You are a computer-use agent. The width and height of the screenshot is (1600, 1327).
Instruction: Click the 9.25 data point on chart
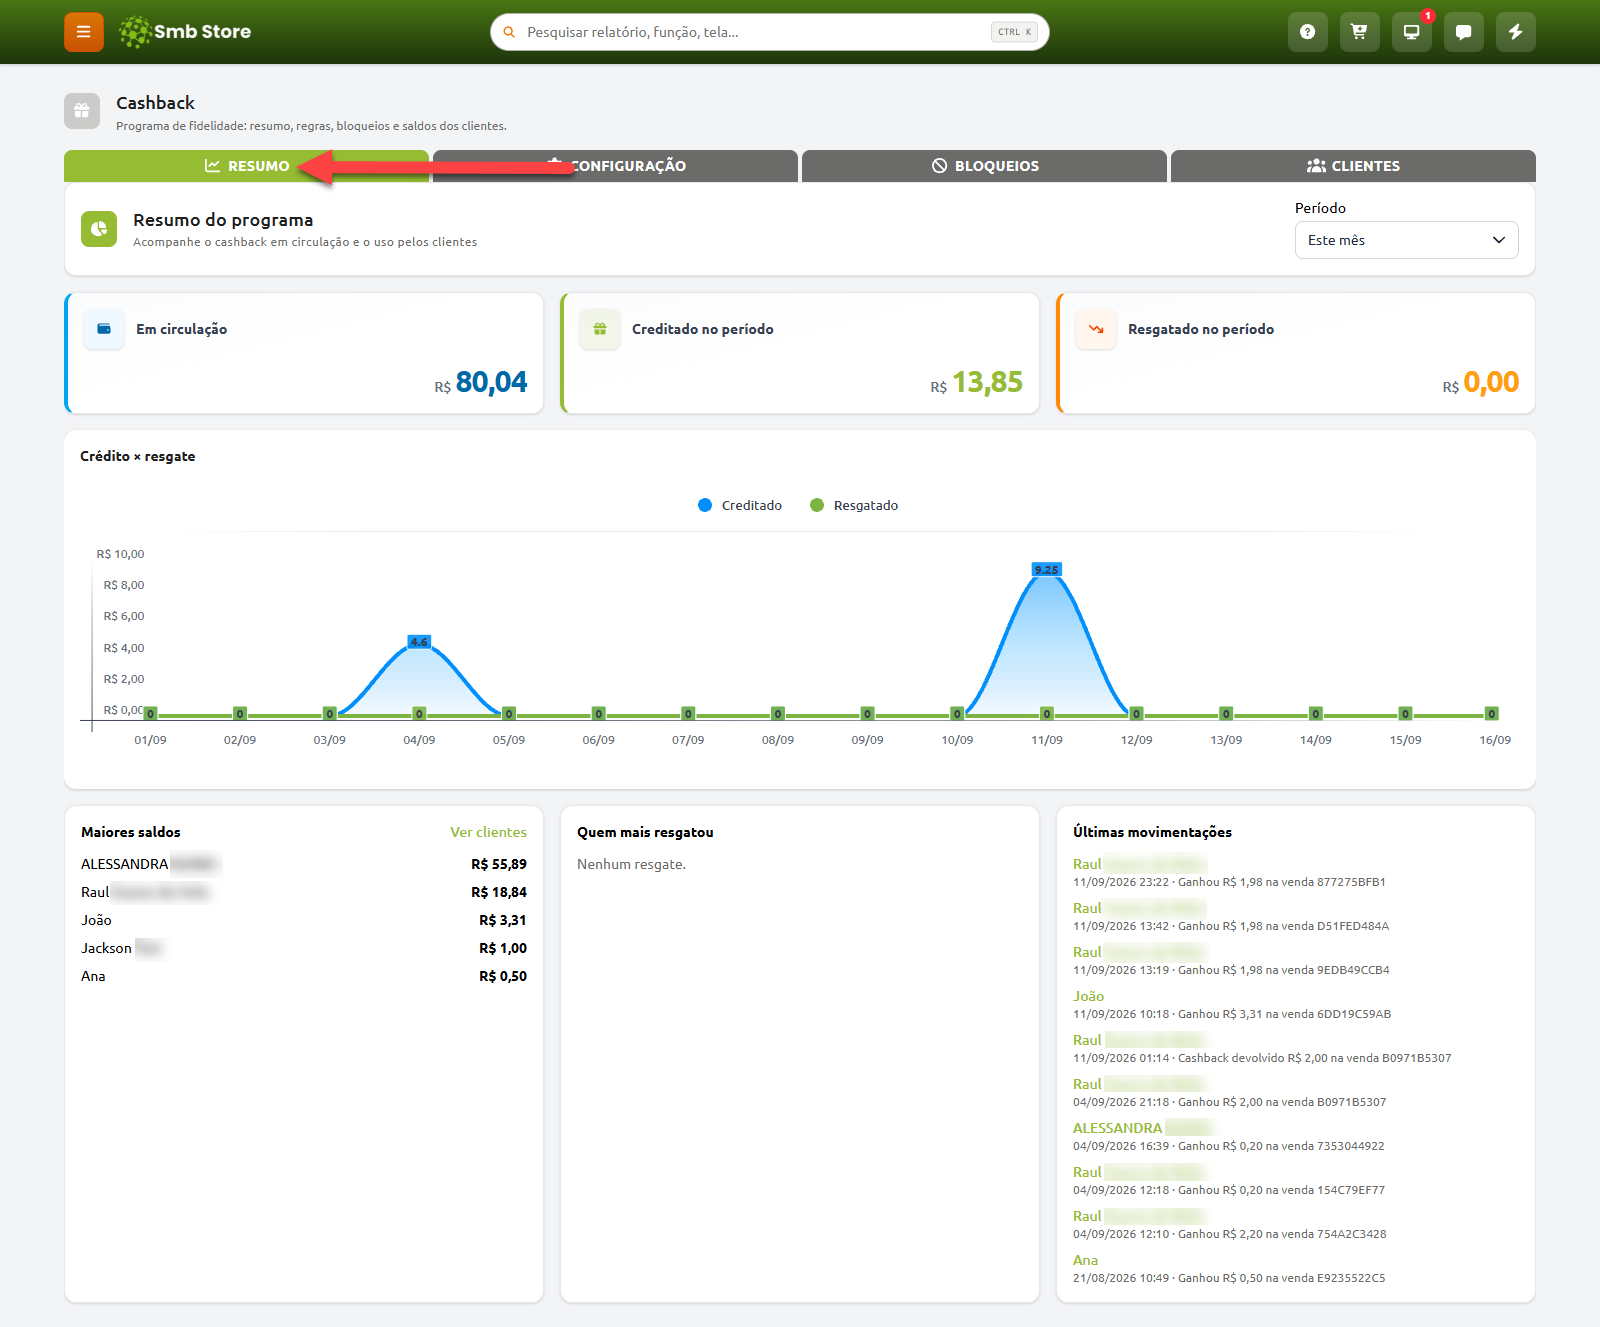(1046, 570)
